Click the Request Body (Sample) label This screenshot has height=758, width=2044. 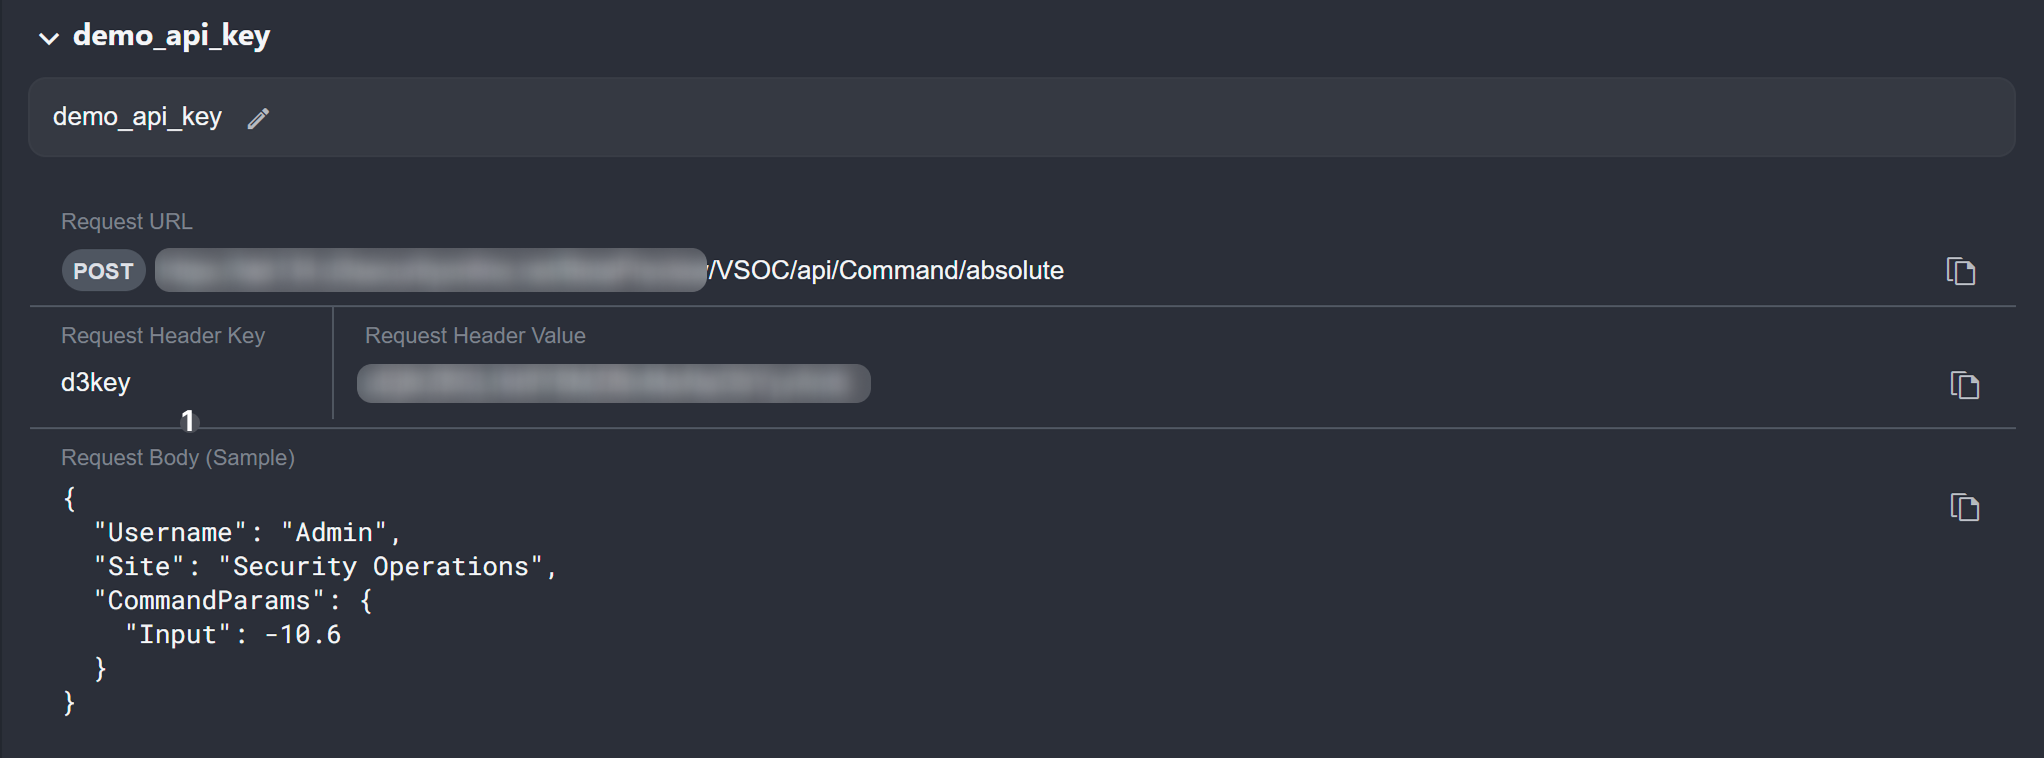(178, 457)
